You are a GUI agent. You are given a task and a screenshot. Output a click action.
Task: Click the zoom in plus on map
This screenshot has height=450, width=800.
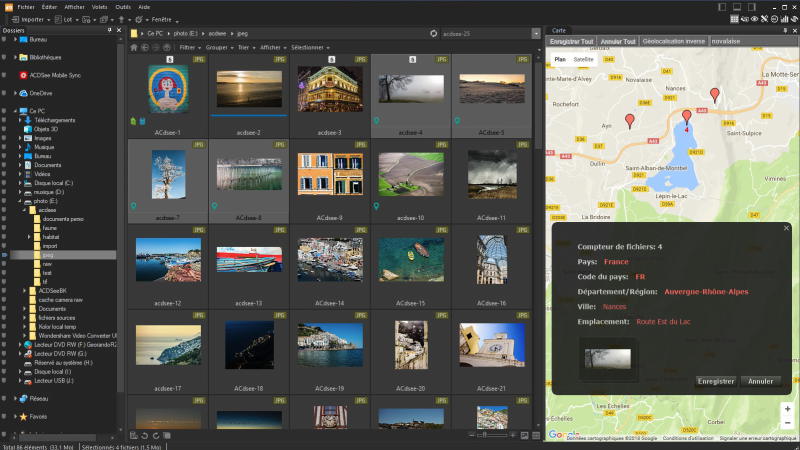(787, 409)
